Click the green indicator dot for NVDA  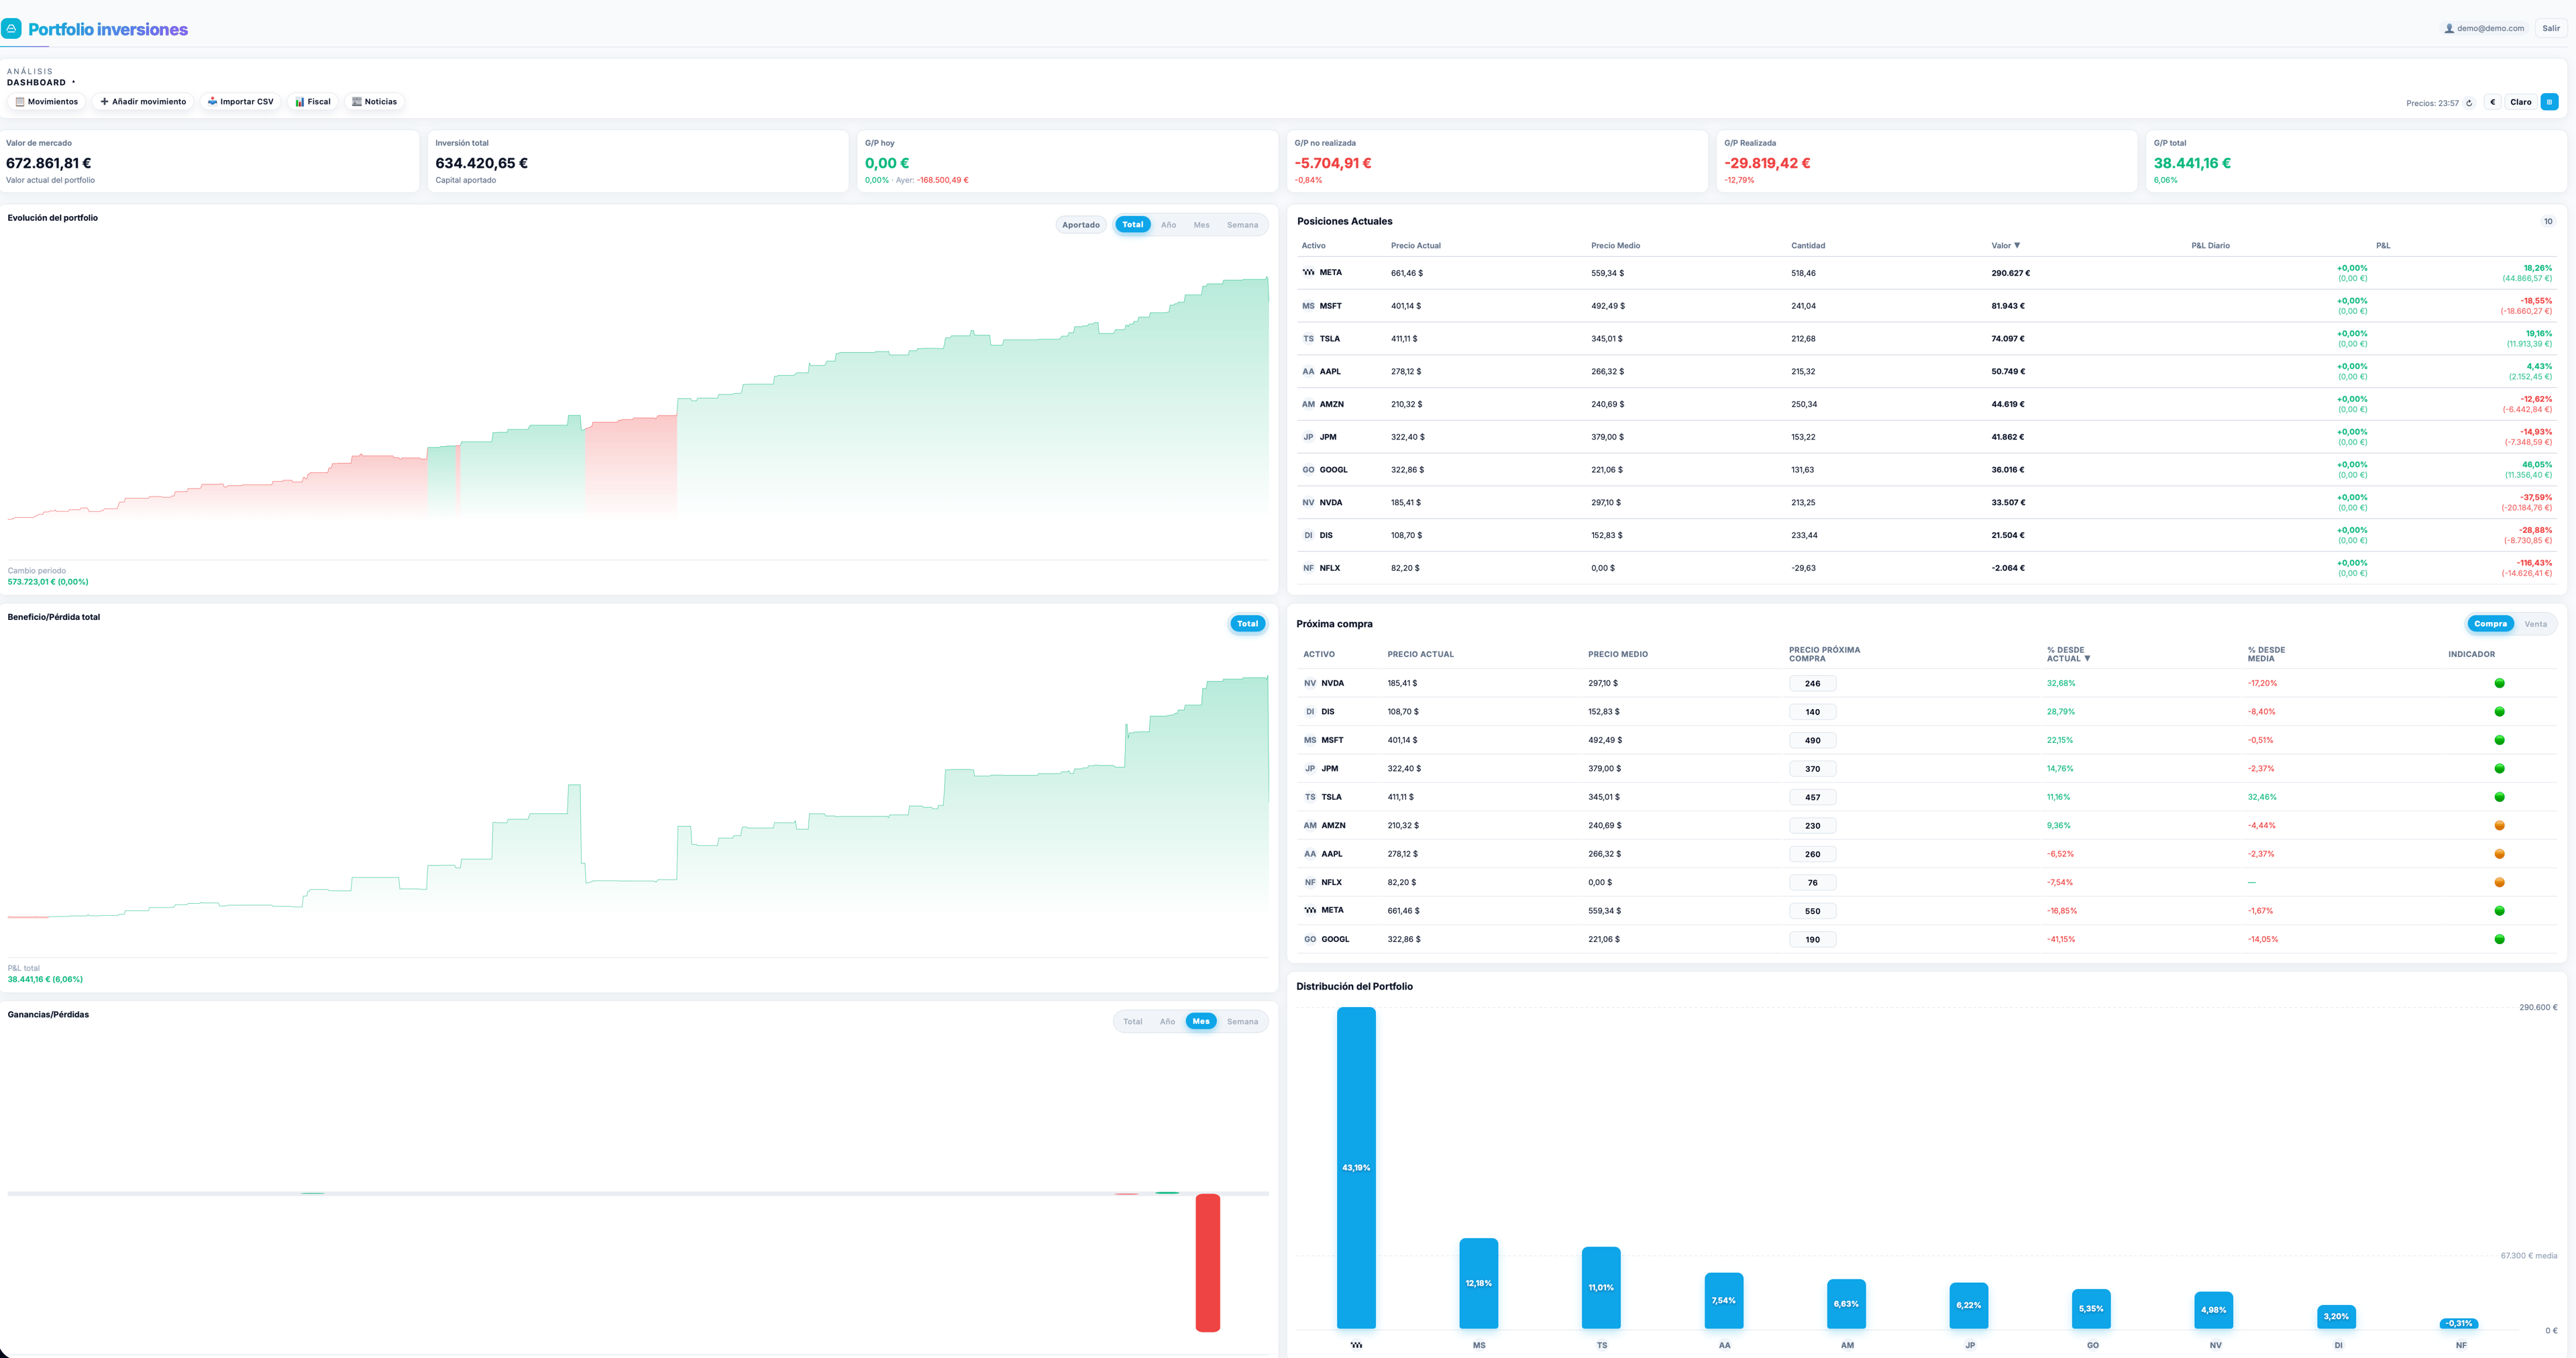pos(2499,683)
